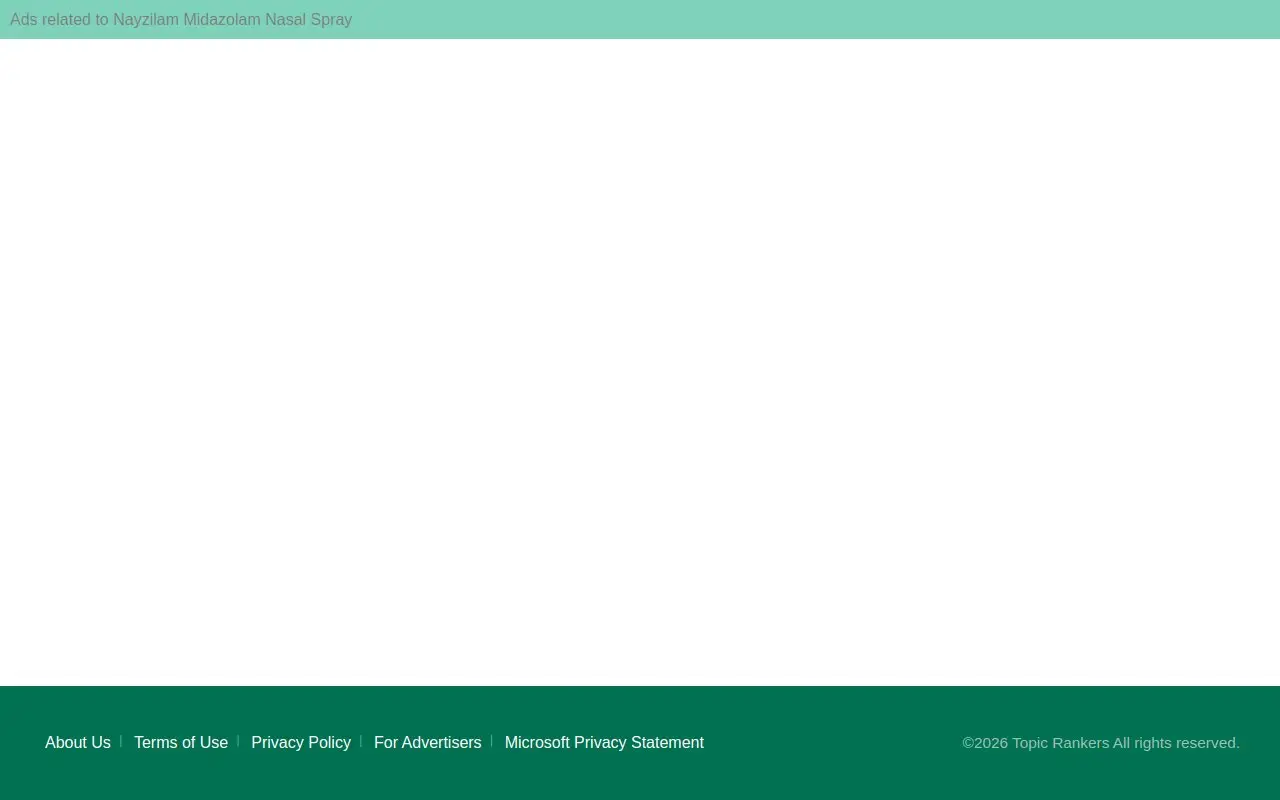Open the About Us footer link

coord(78,742)
